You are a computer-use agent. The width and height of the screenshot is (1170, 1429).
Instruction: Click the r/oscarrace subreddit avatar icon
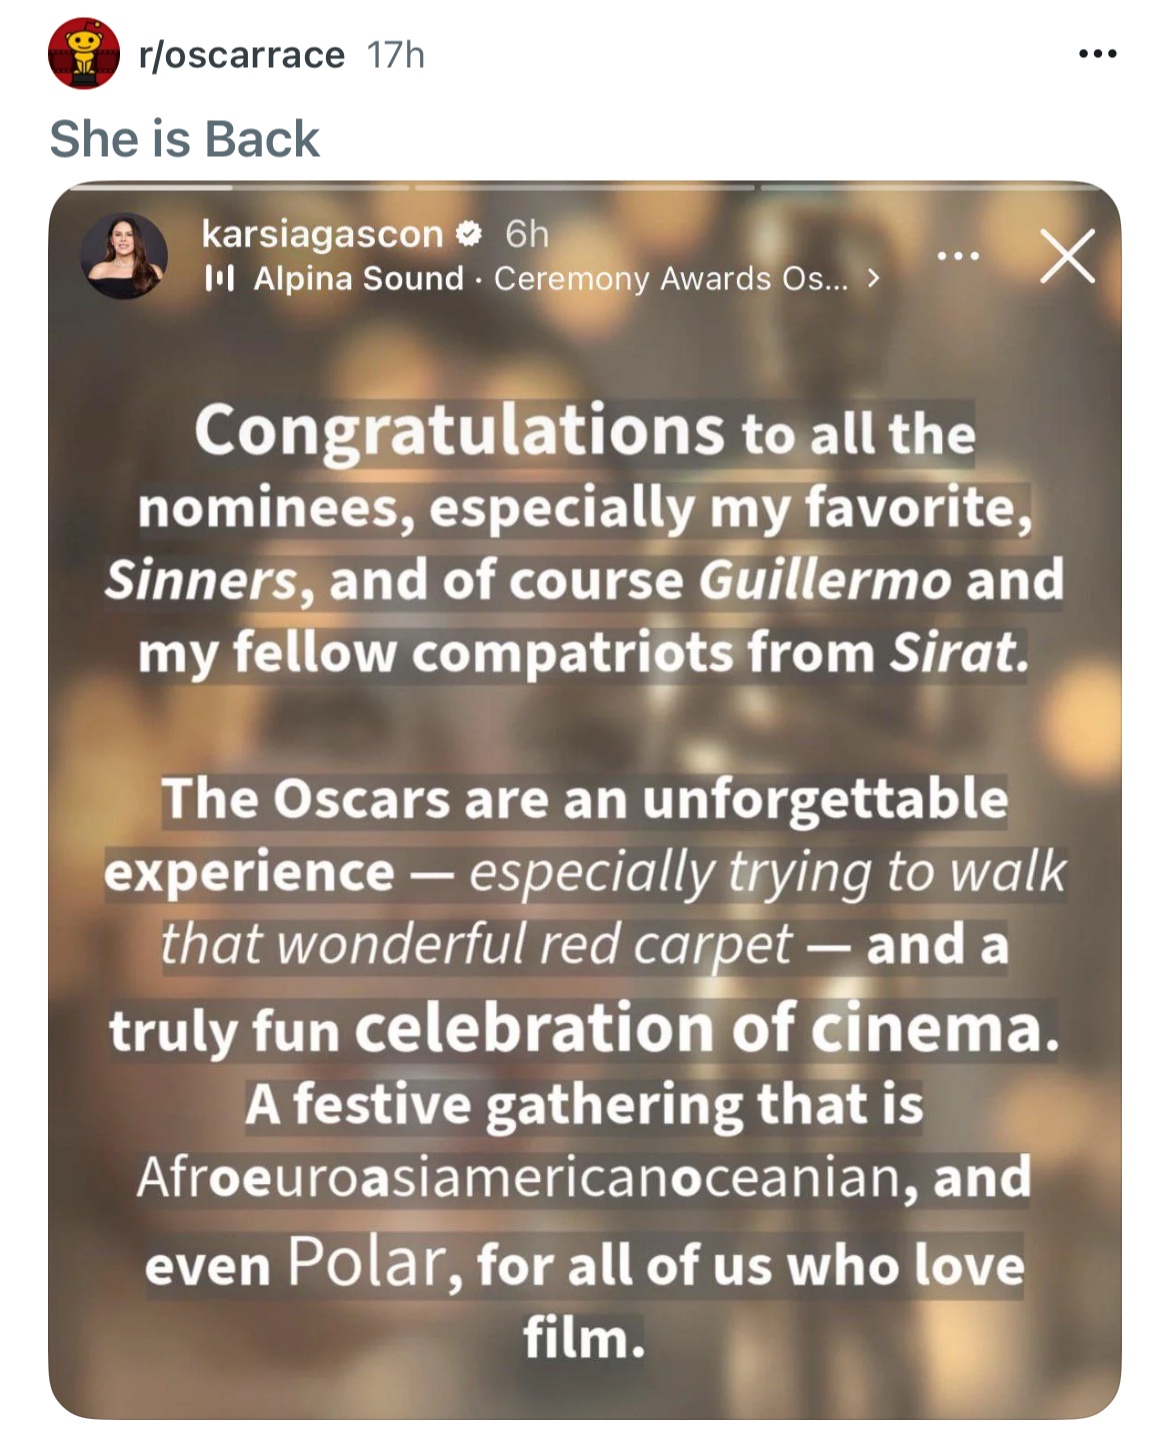[84, 54]
